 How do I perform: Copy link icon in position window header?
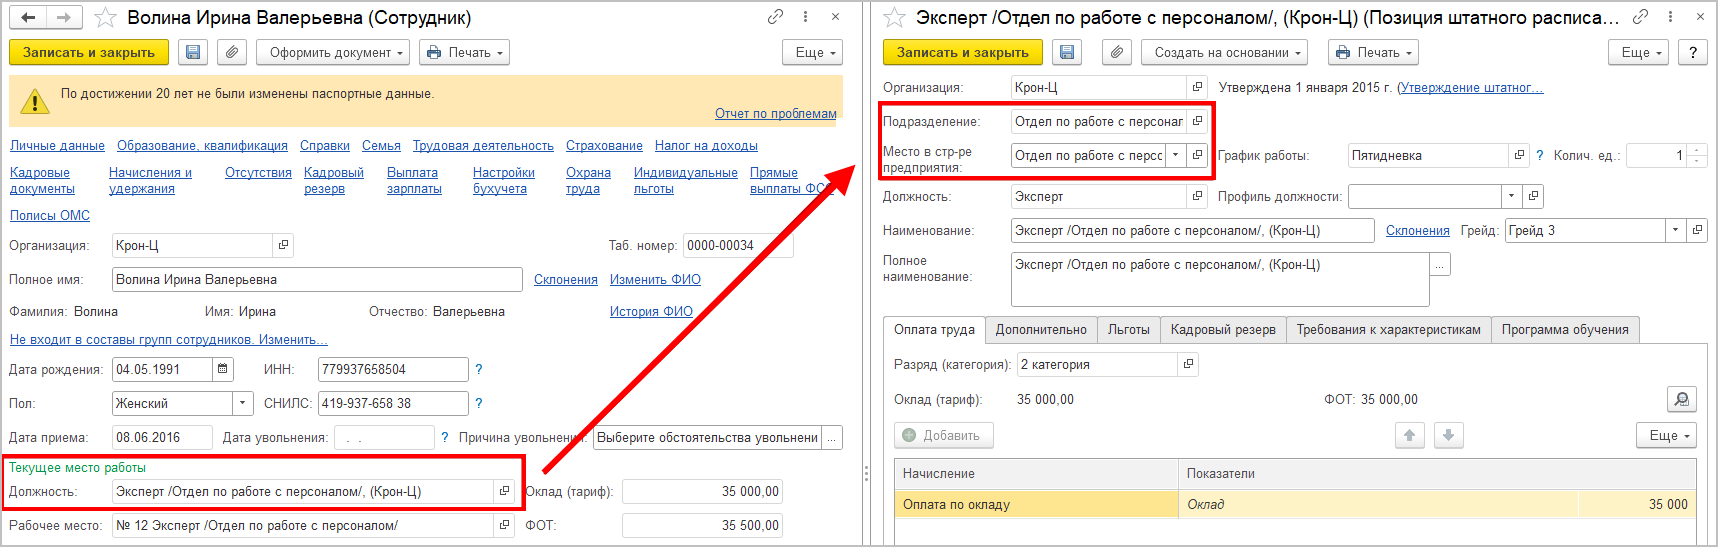(1640, 17)
